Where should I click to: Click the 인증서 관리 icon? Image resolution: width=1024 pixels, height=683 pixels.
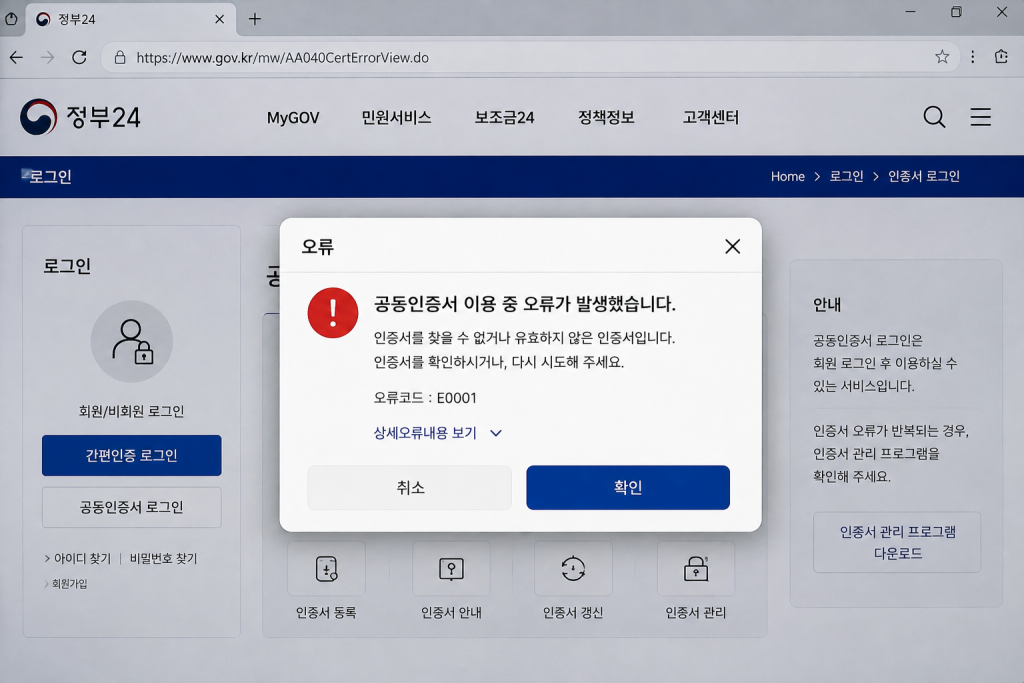tap(696, 569)
